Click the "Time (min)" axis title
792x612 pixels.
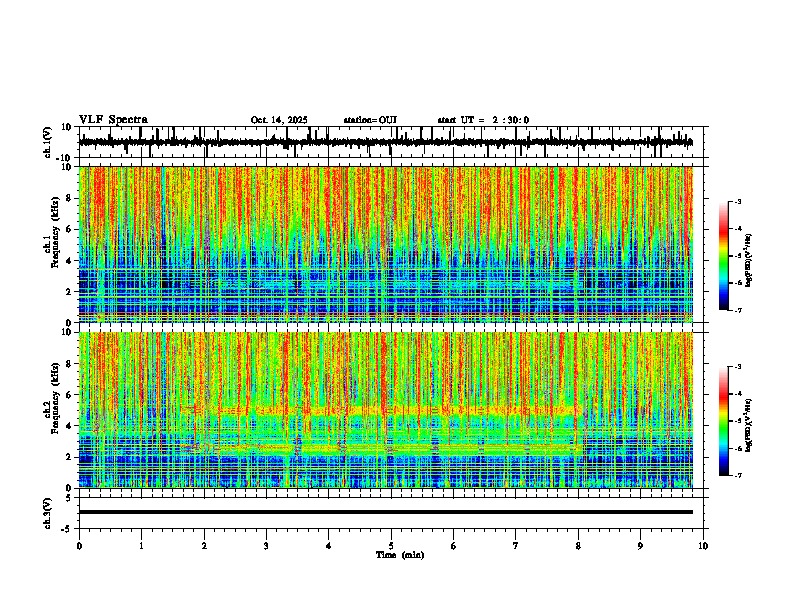400,555
